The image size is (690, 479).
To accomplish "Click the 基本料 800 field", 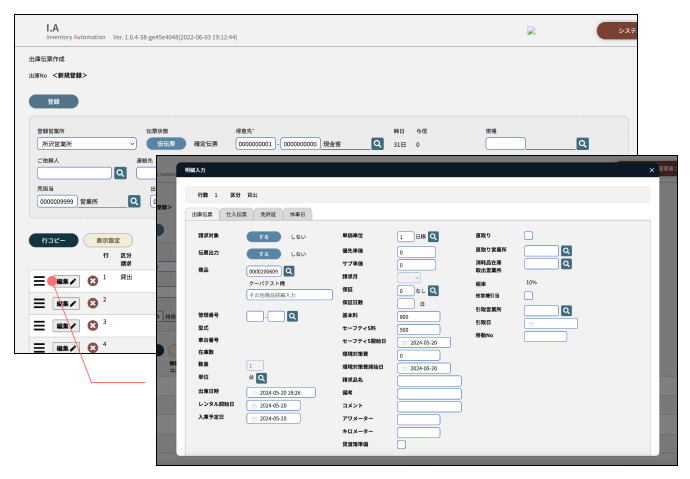I will [418, 317].
